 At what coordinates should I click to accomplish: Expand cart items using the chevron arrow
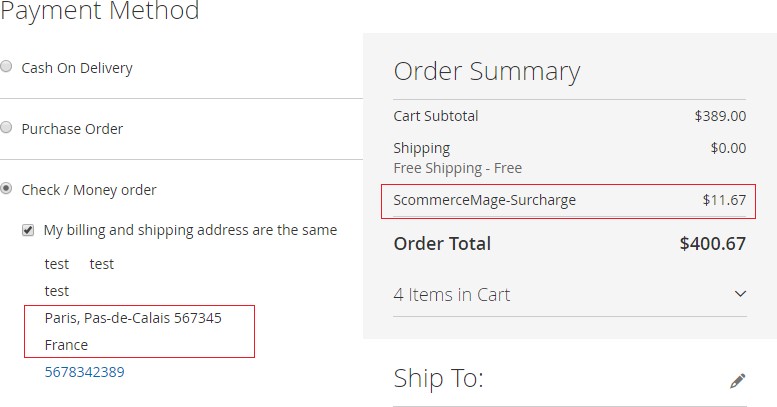tap(740, 294)
